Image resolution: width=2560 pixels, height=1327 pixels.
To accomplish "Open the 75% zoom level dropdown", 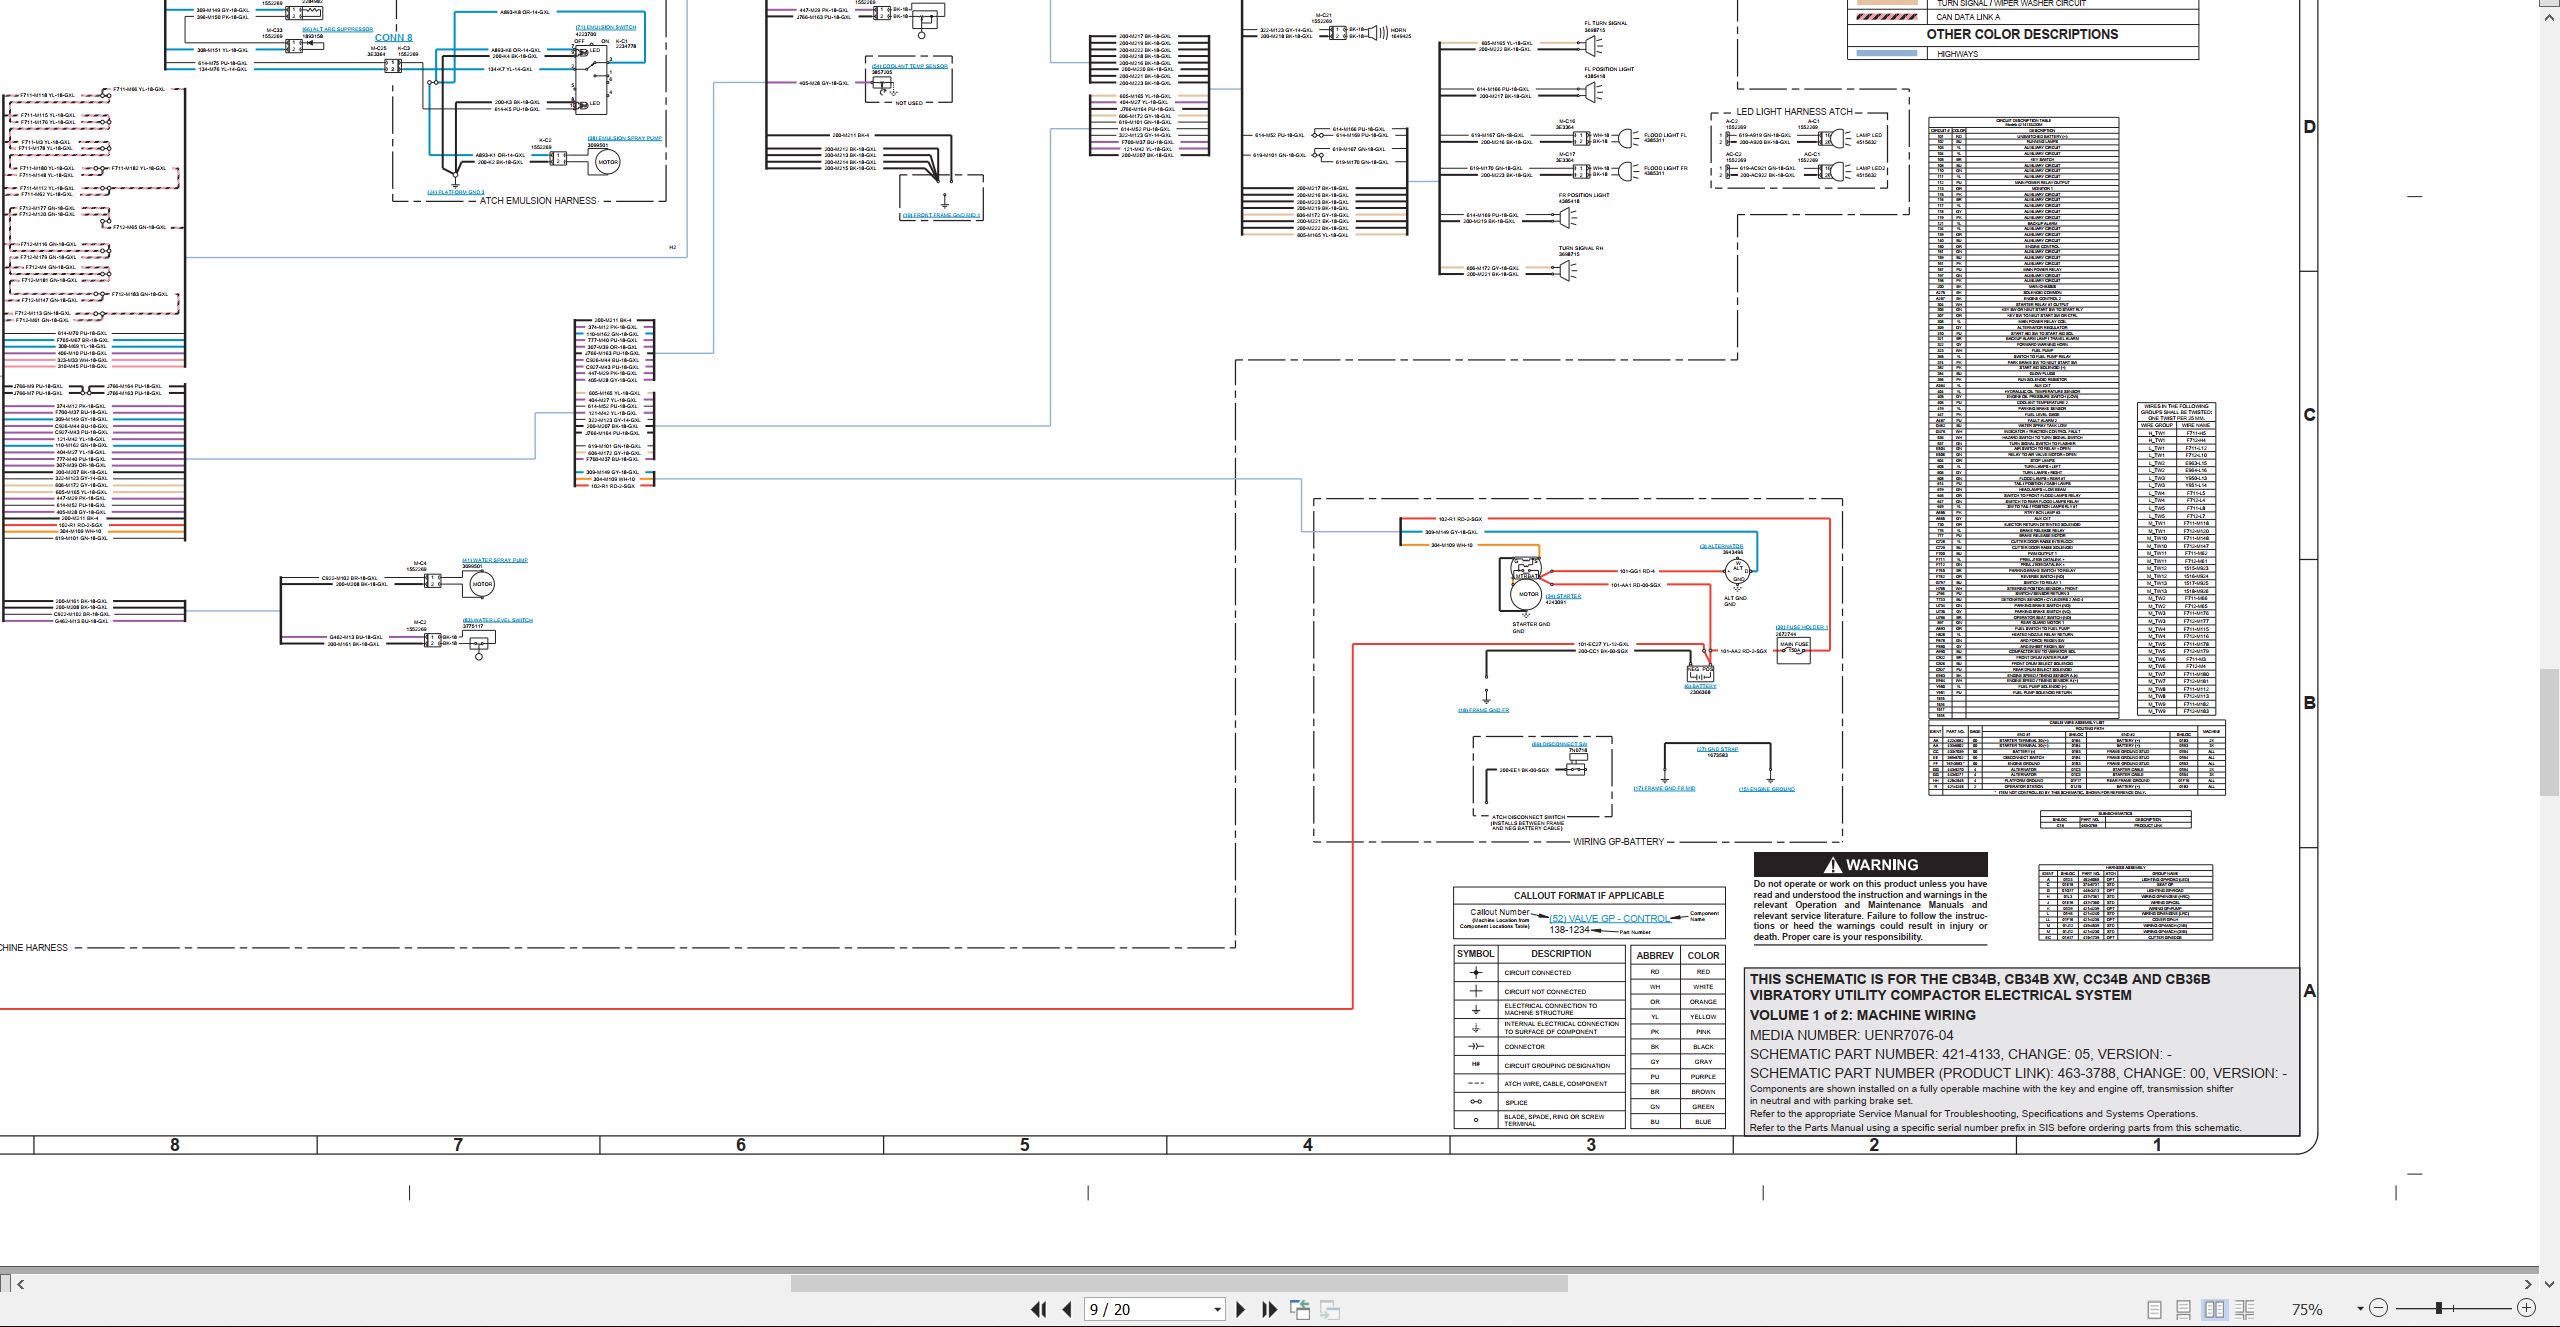I will tap(2359, 1309).
